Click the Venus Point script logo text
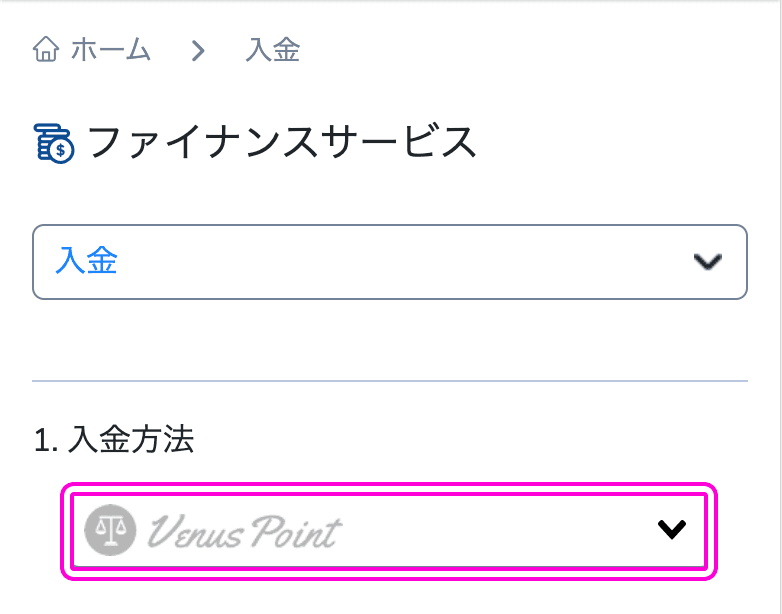 245,532
